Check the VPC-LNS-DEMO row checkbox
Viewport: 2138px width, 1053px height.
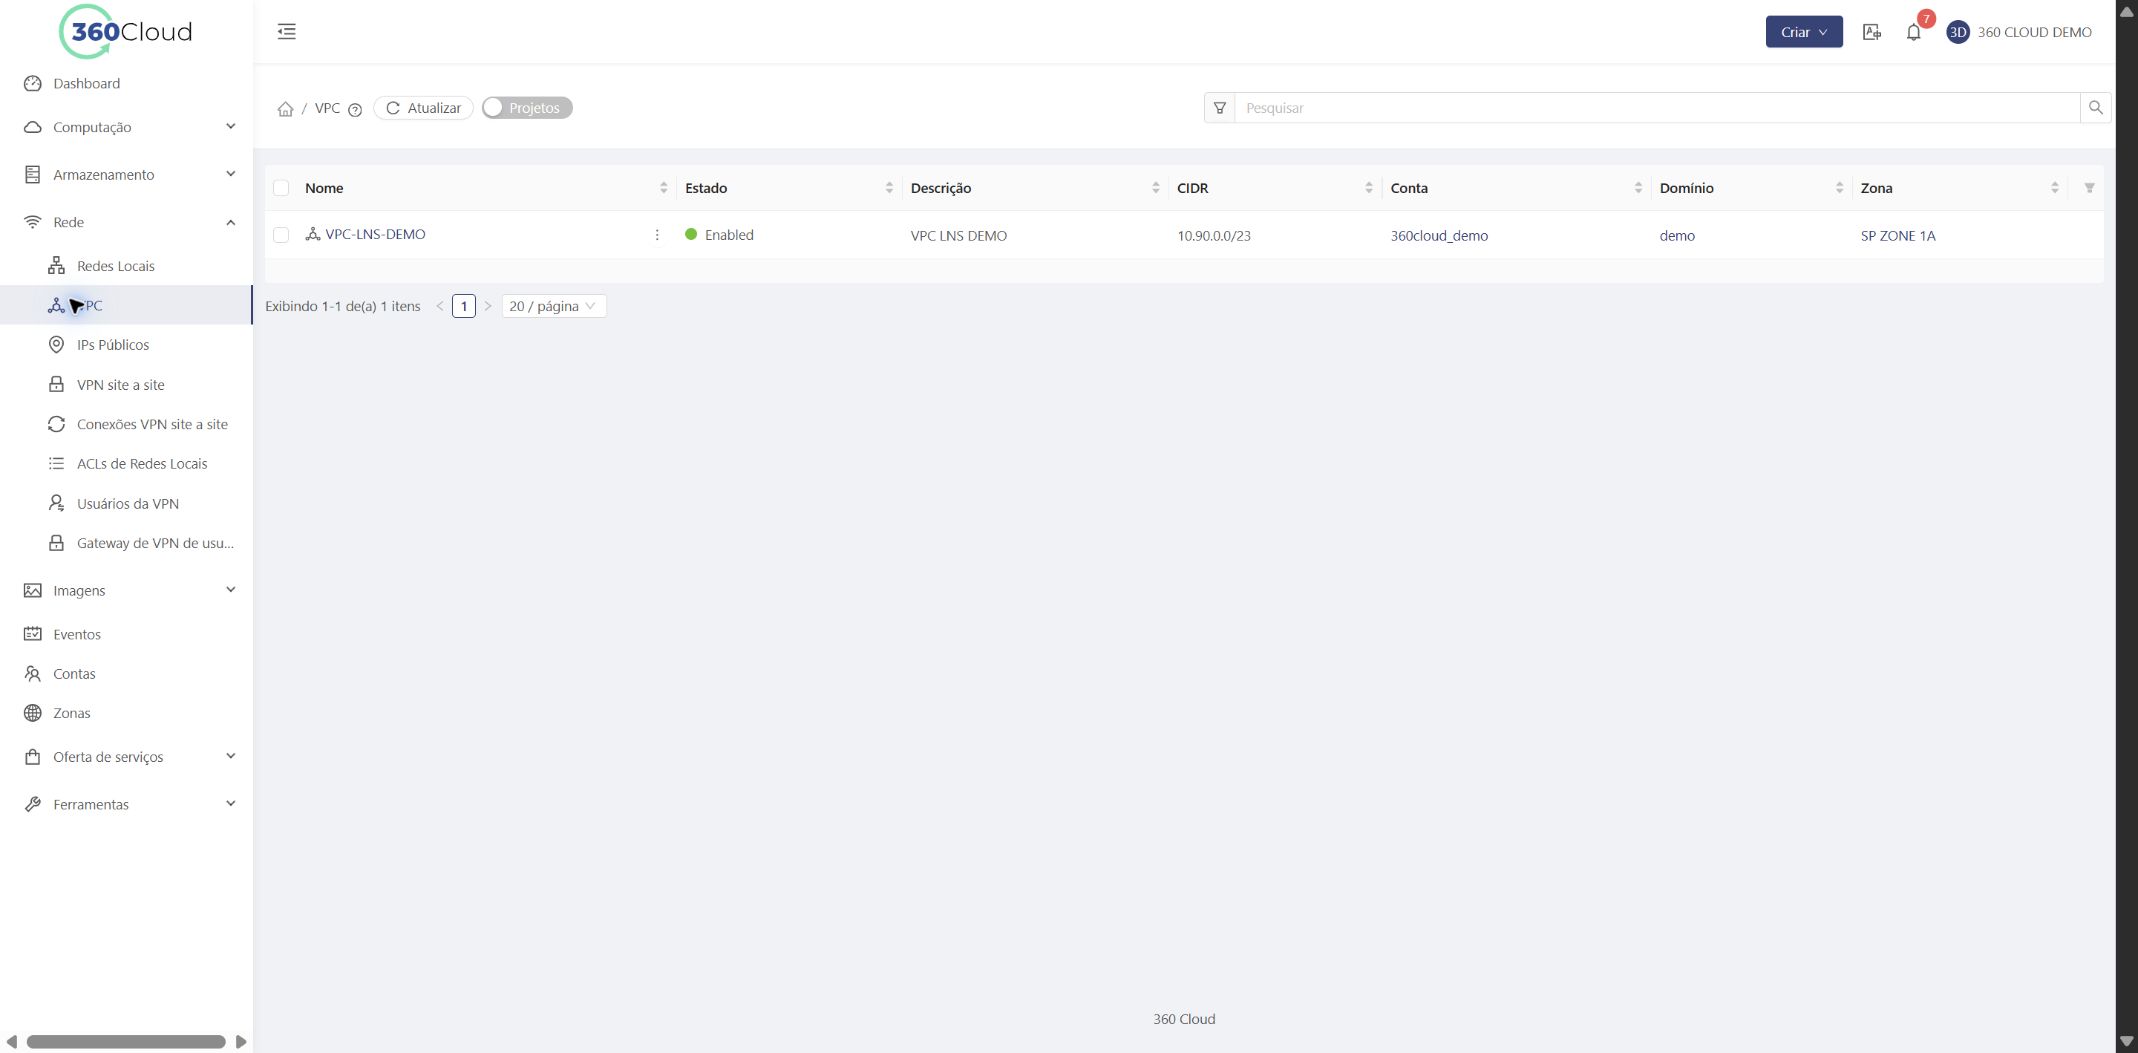pos(281,235)
